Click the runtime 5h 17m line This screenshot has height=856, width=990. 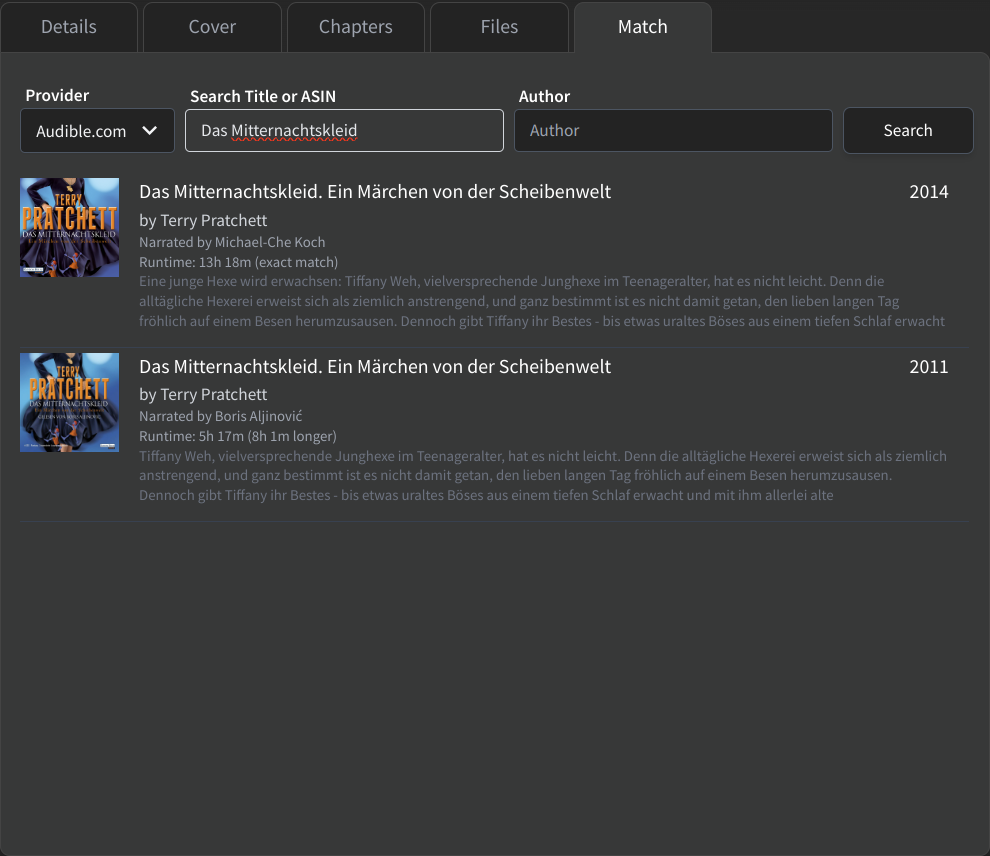pos(238,436)
